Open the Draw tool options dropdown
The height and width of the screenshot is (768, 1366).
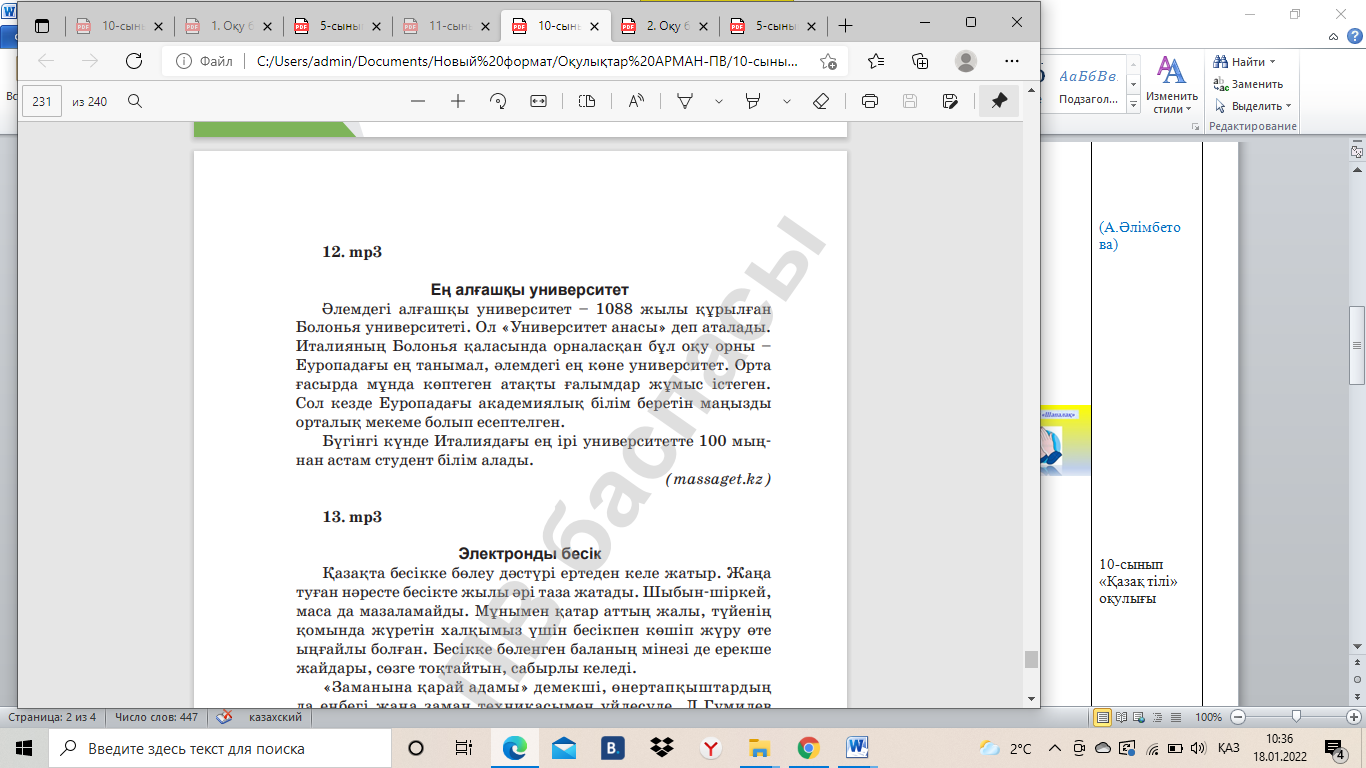719,101
